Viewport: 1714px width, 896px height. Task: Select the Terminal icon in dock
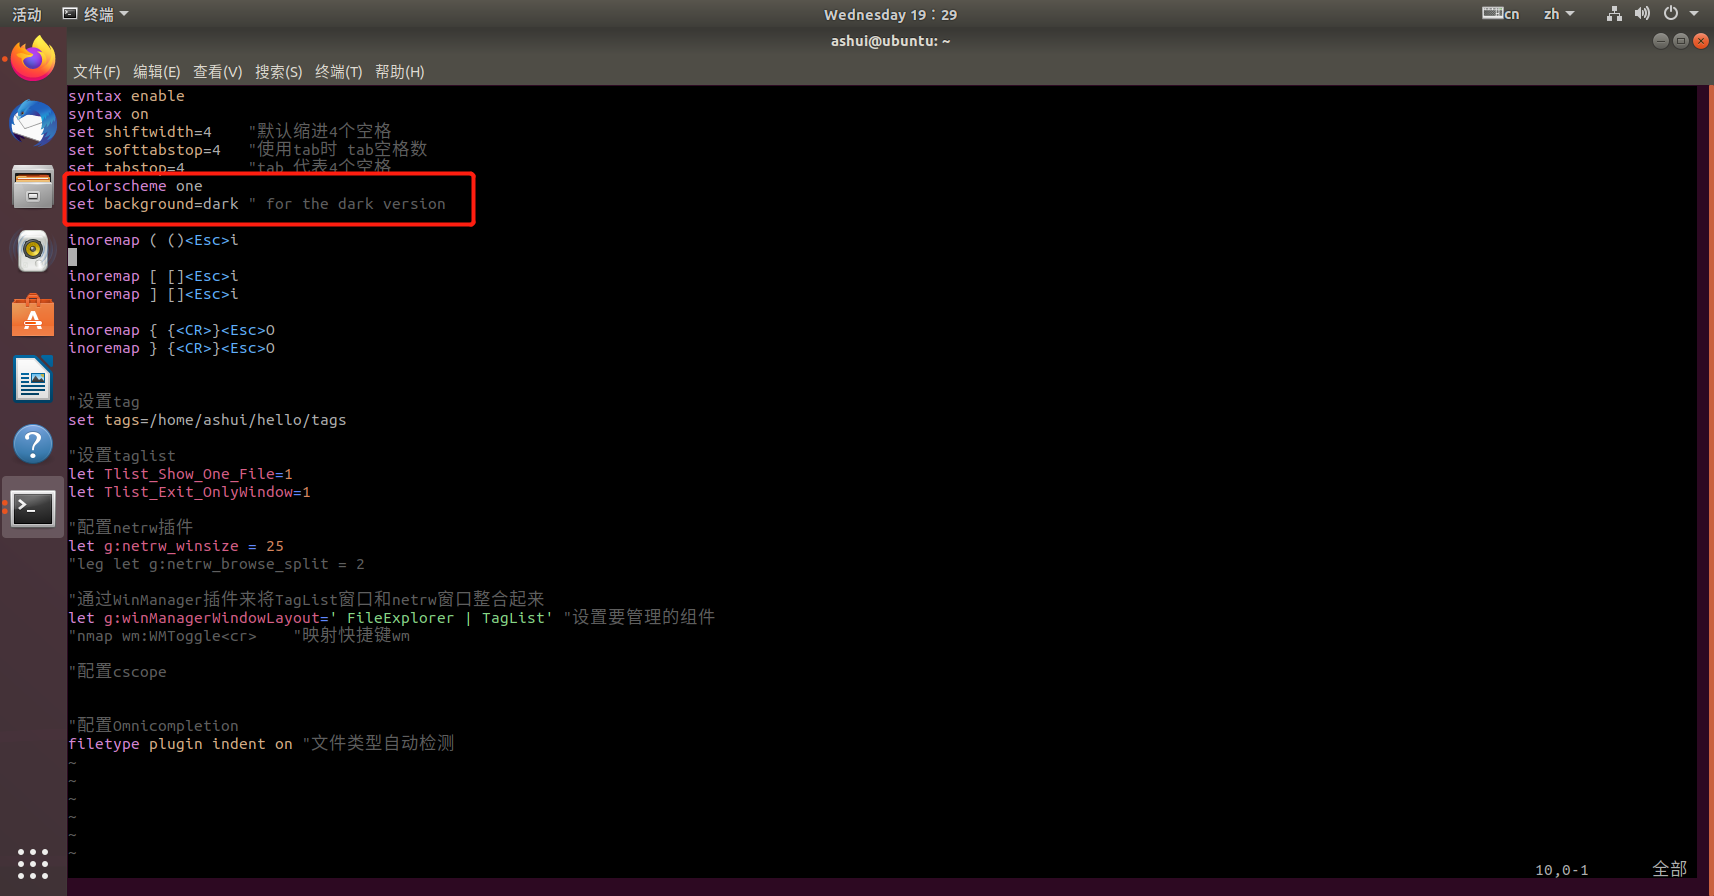click(33, 508)
